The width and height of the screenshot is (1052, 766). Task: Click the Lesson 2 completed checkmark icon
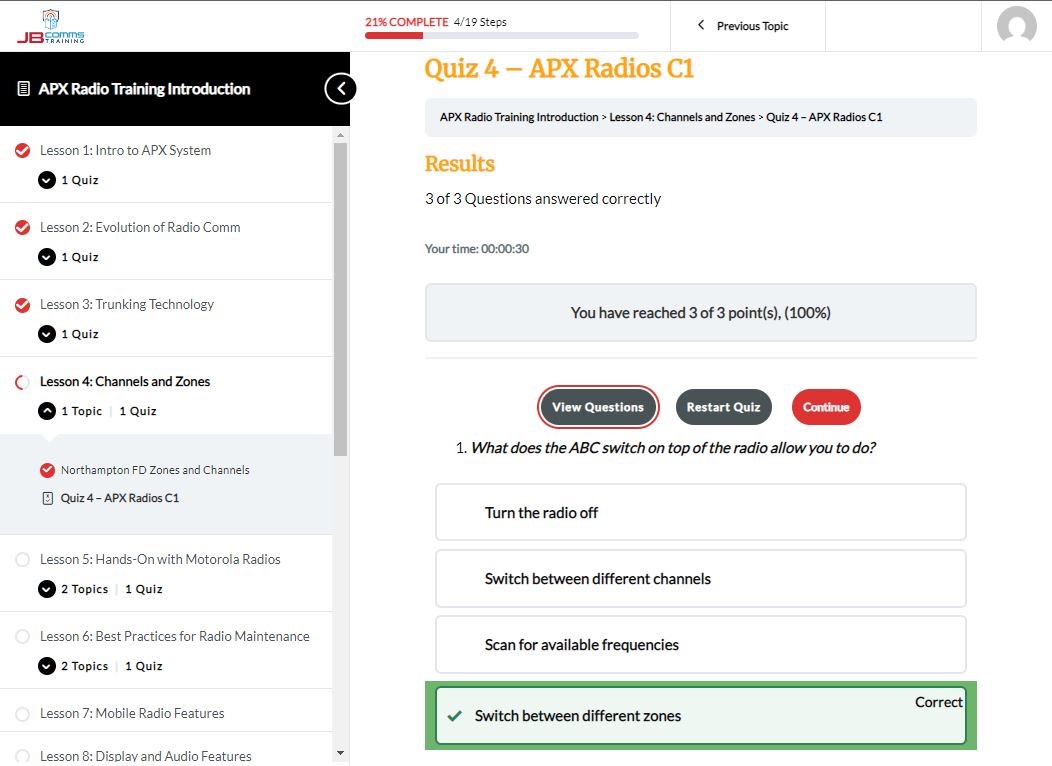(22, 227)
